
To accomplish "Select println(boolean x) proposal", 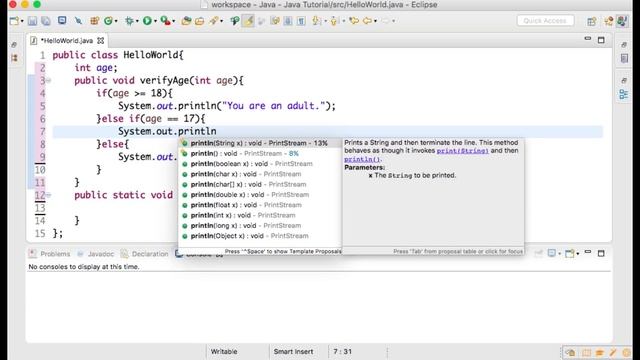I will [260, 164].
